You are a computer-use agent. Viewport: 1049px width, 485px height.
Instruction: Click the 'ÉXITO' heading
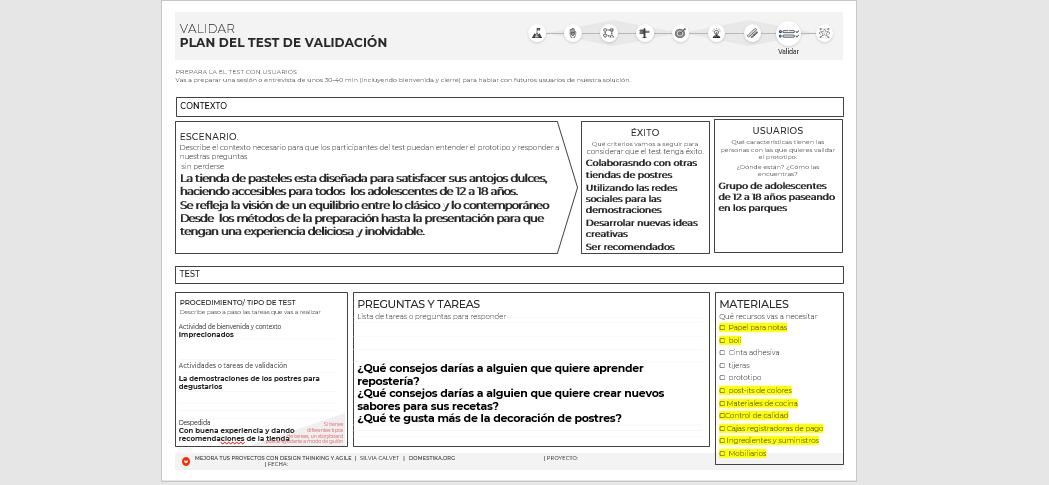645,132
